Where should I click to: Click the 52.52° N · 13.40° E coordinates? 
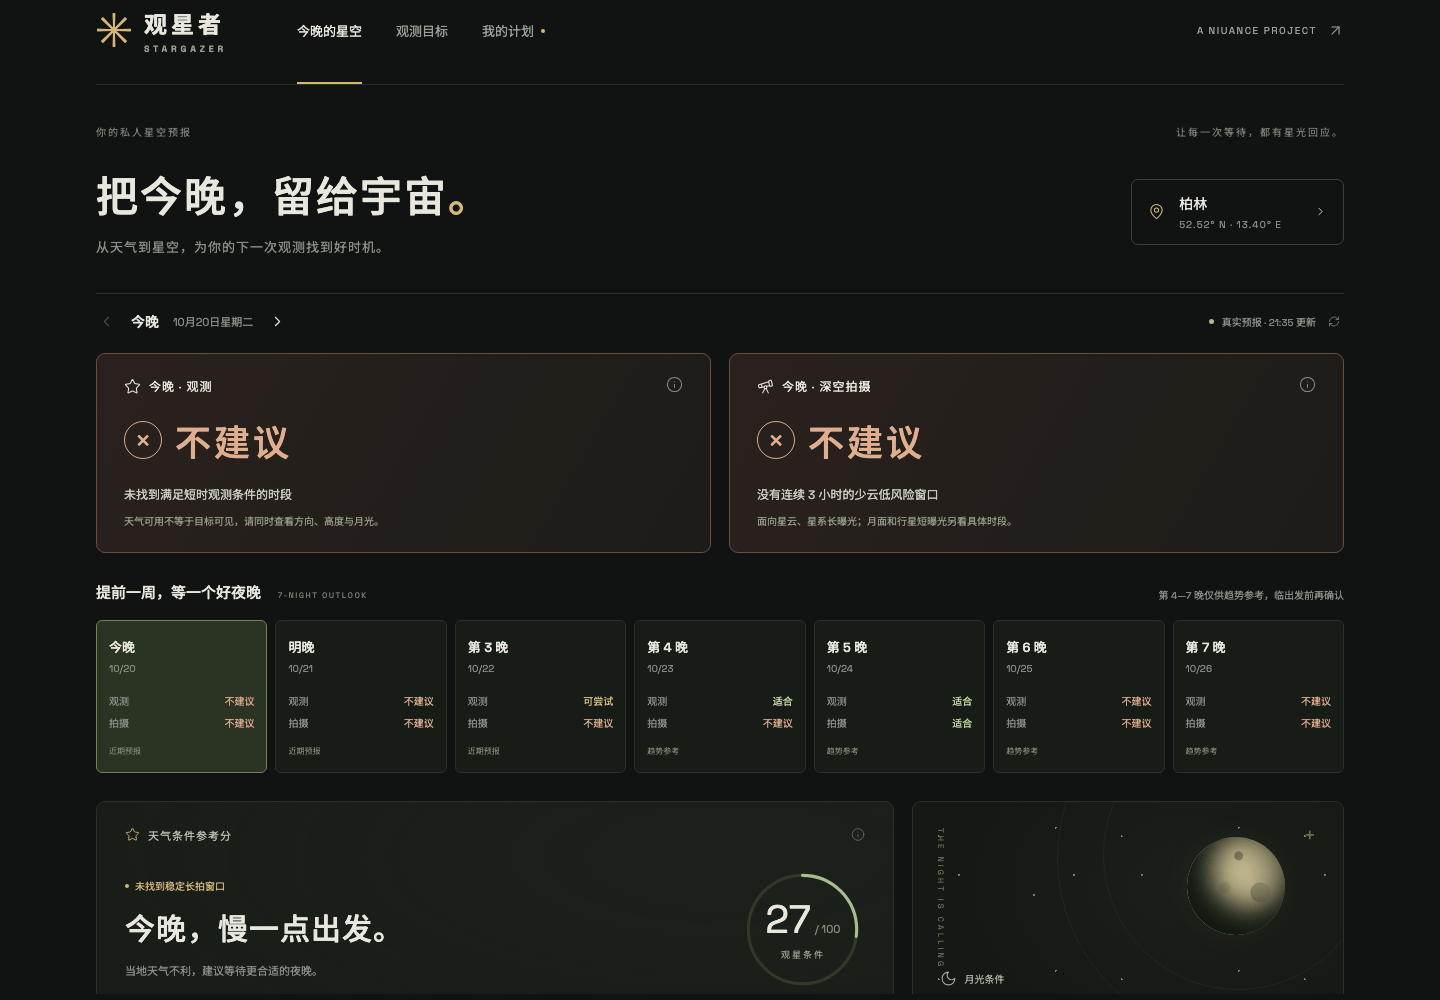coord(1230,225)
